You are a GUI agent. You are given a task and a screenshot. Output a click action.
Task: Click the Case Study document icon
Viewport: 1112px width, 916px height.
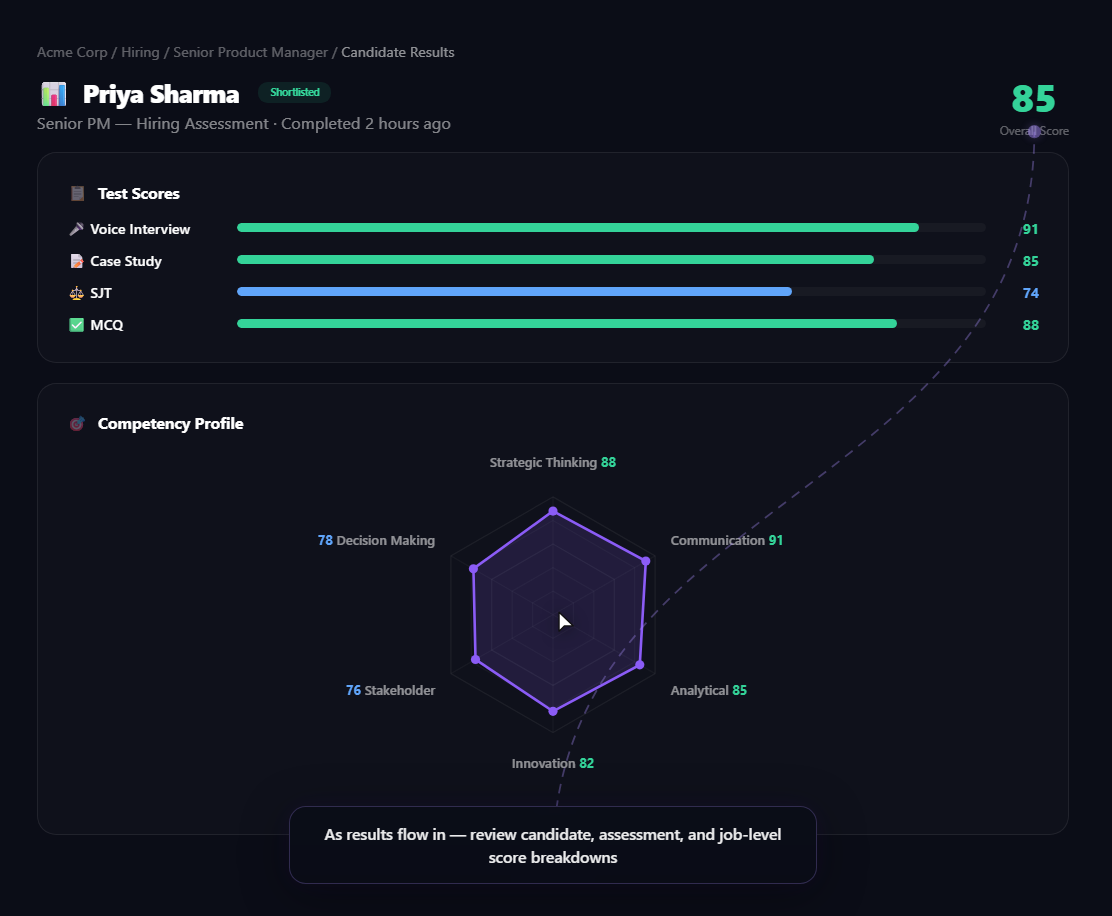point(77,261)
